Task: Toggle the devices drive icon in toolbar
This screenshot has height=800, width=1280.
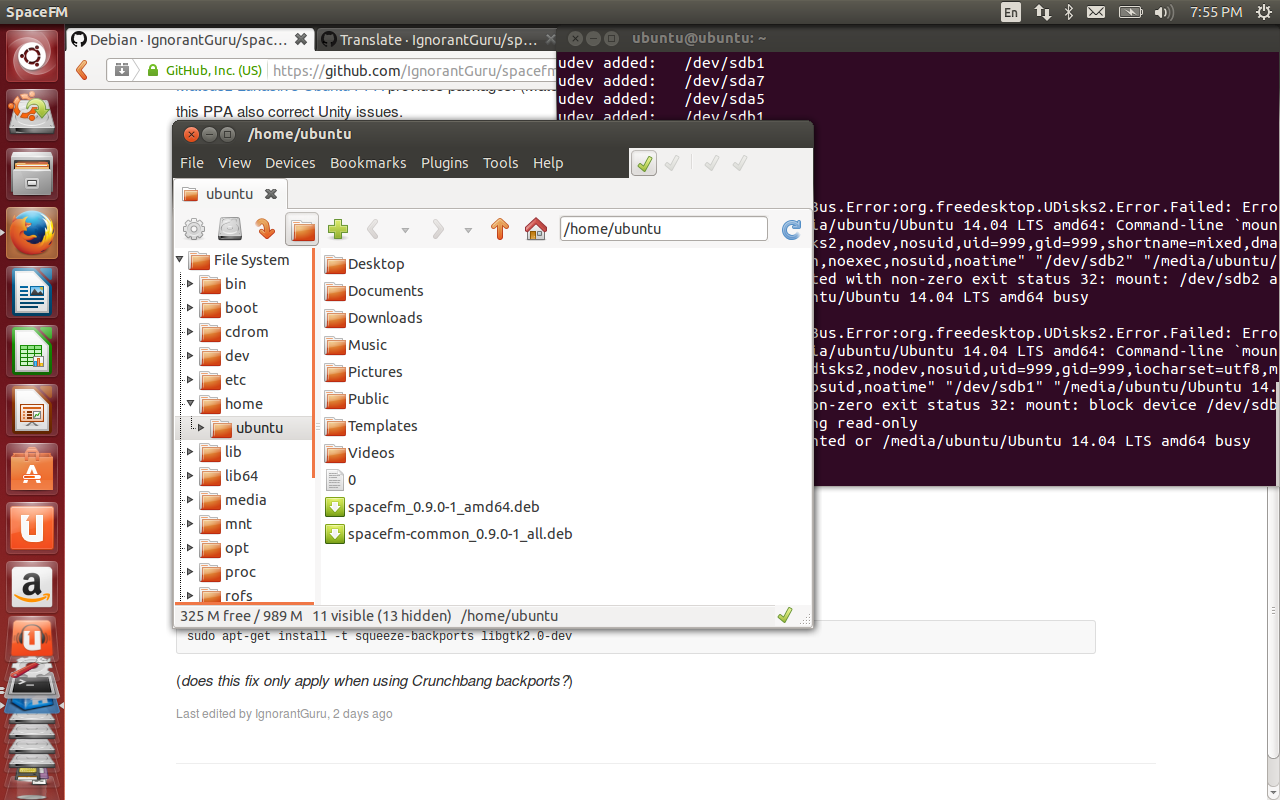Action: (x=230, y=229)
